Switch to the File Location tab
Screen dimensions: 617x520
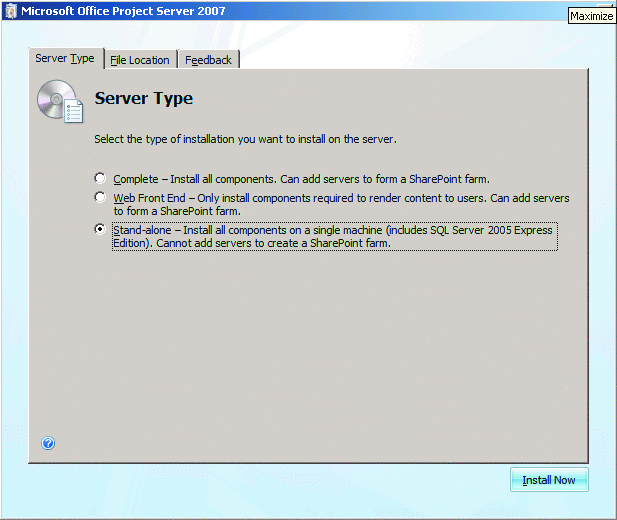(x=140, y=60)
